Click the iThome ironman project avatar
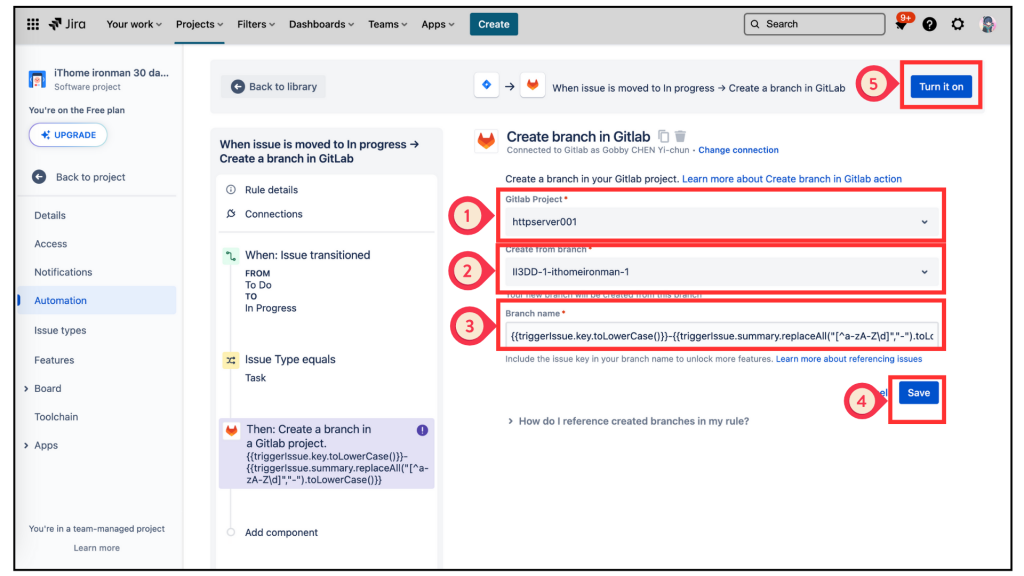Screen dimensions: 1024x576 coord(37,79)
